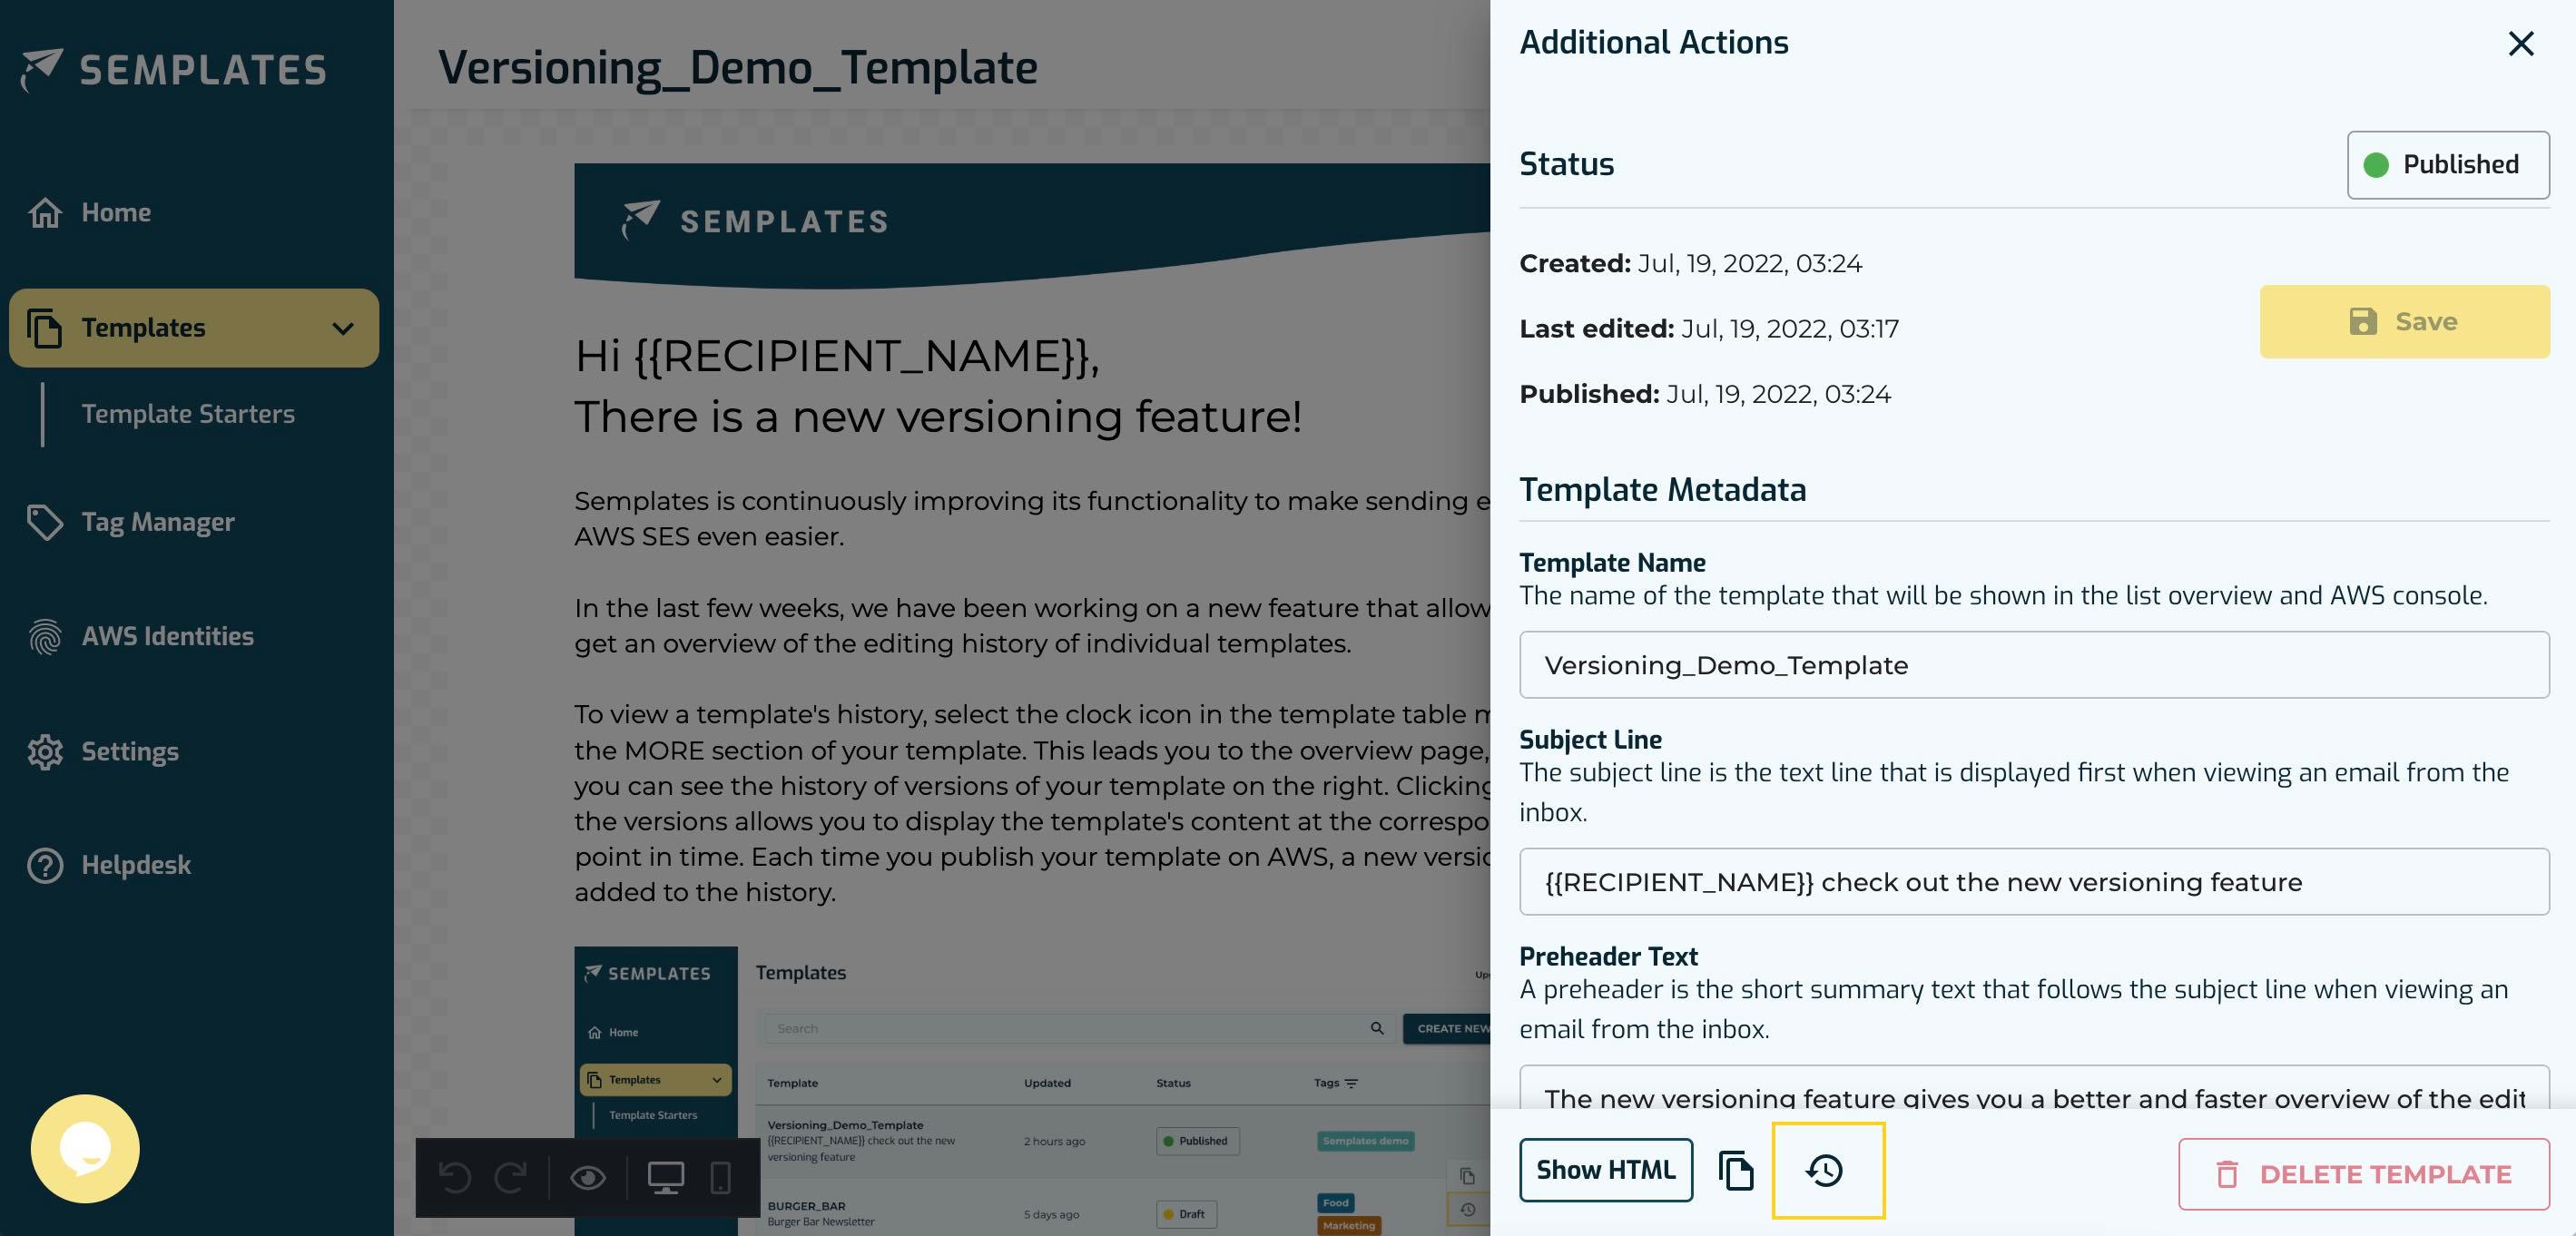Screen dimensions: 2576x1236
Task: Select the redo arrow in editor toolbar
Action: click(511, 1178)
